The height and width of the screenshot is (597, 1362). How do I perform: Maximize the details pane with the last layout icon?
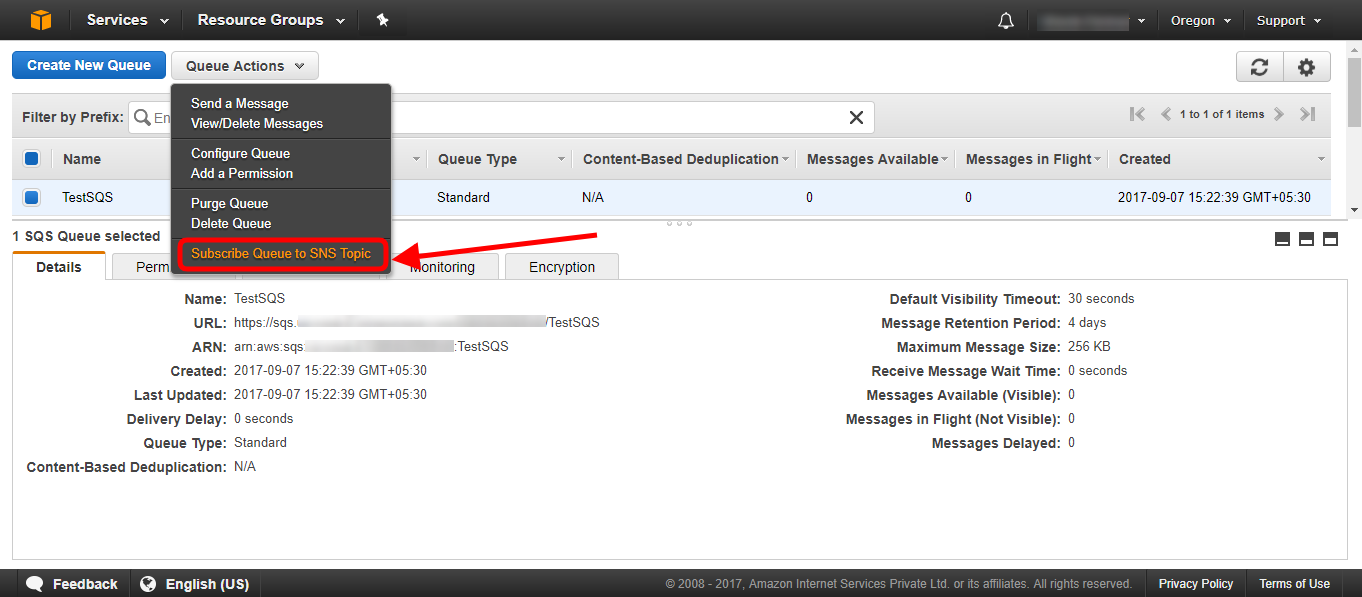point(1330,239)
